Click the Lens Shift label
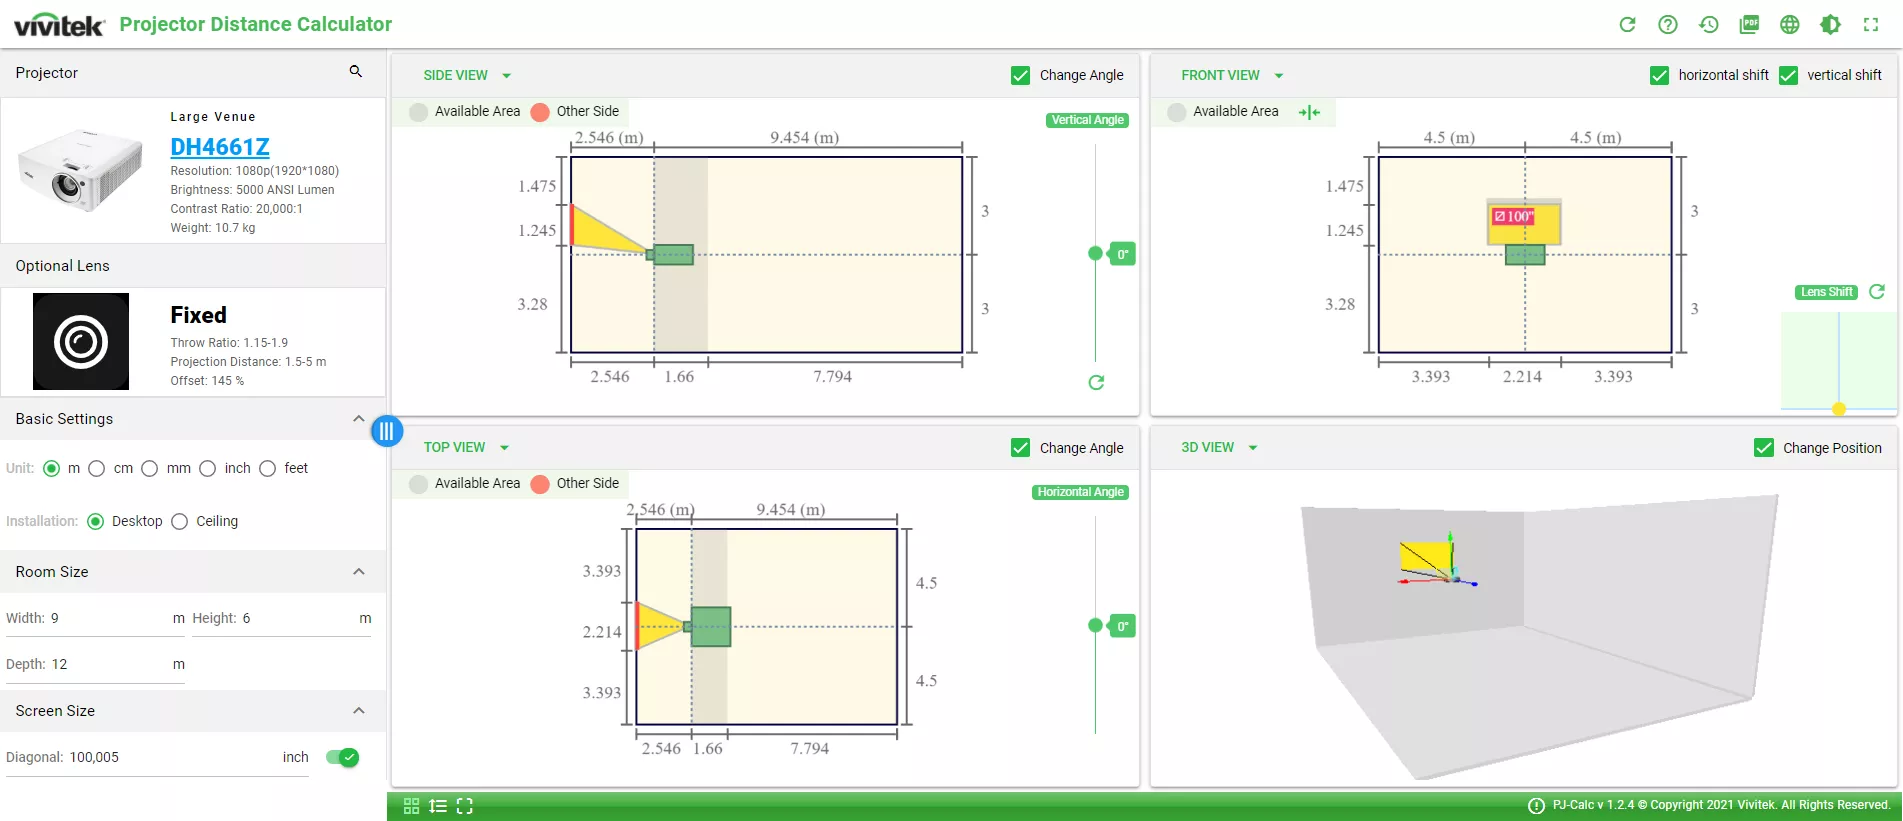The height and width of the screenshot is (821, 1903). (x=1826, y=292)
